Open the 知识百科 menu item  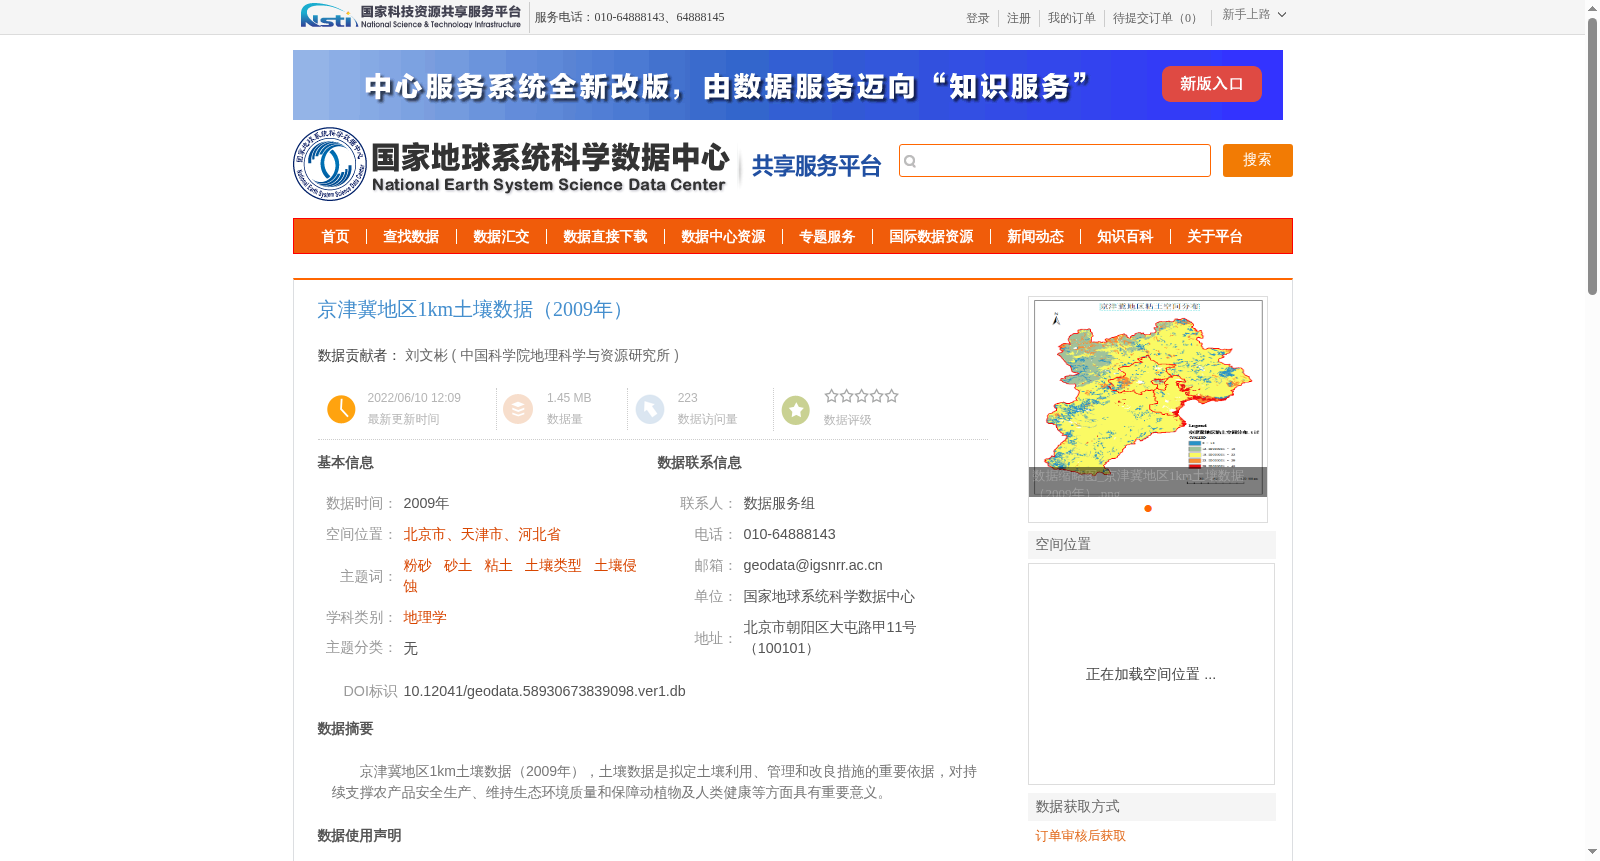point(1125,237)
